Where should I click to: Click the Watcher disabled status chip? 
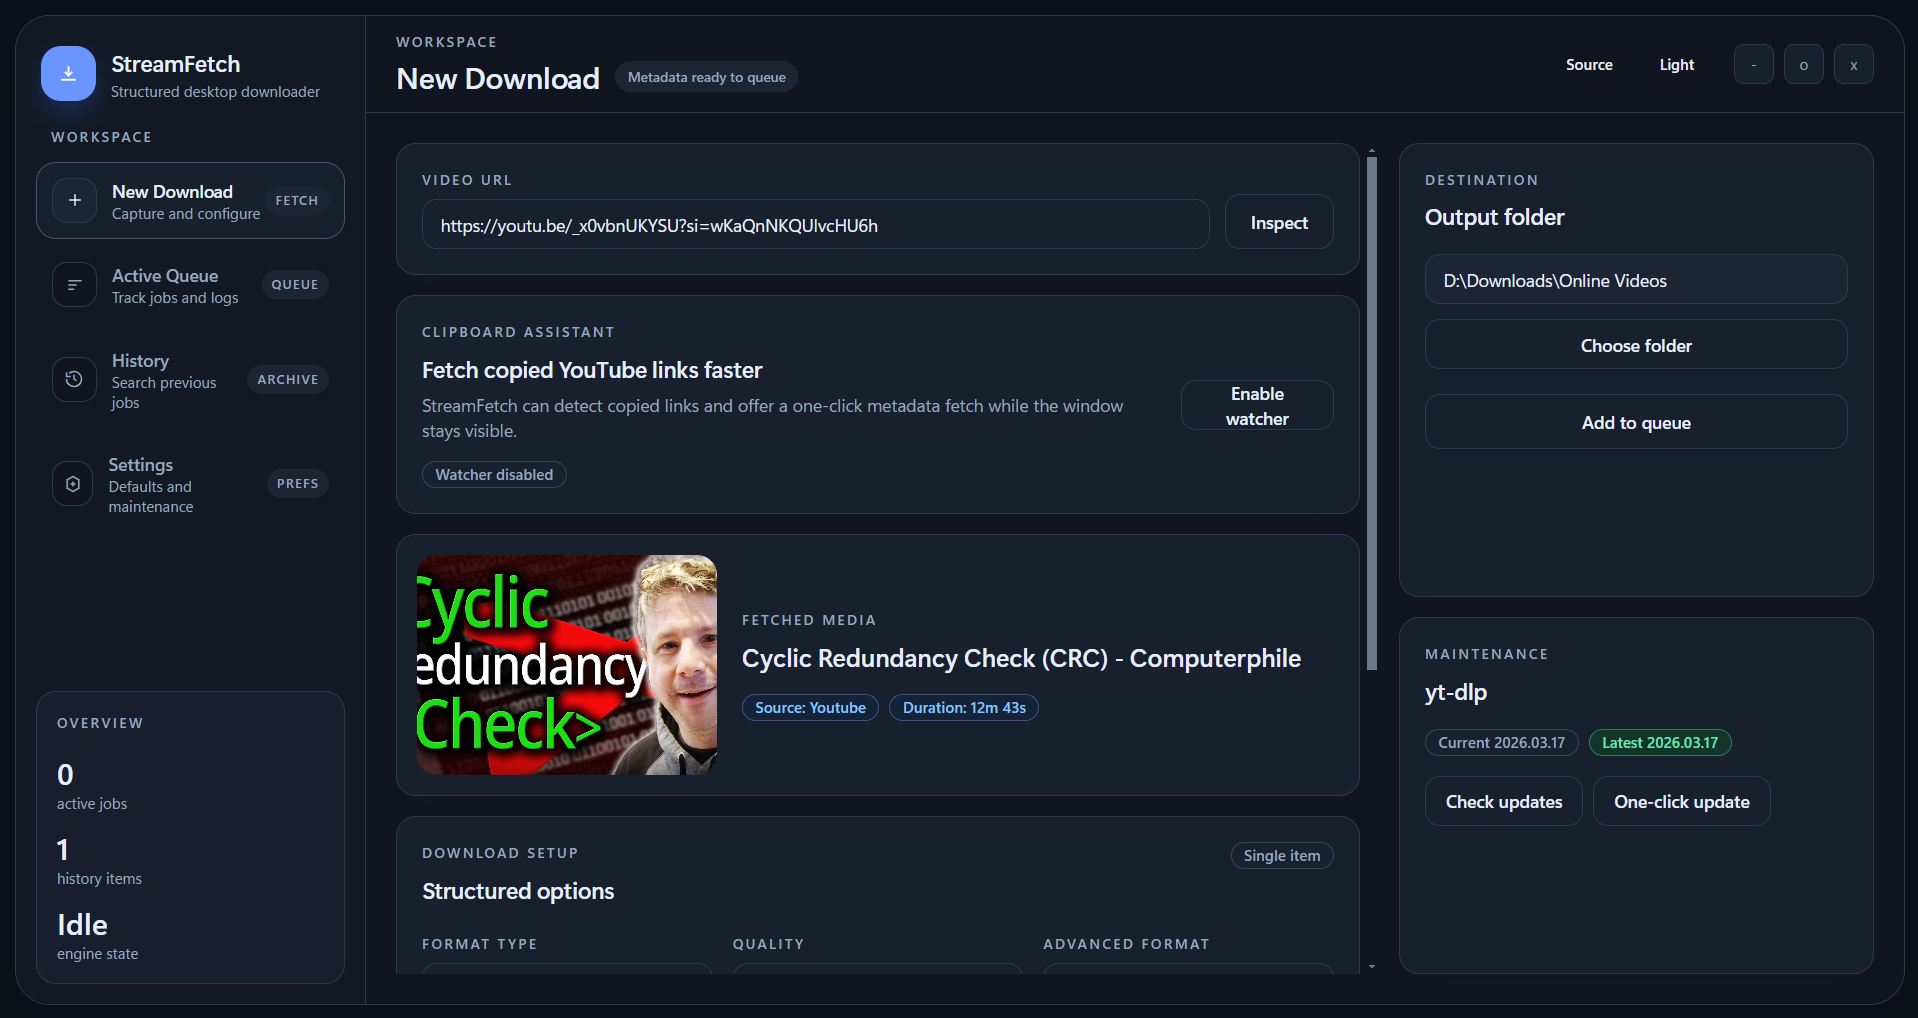[x=494, y=475]
